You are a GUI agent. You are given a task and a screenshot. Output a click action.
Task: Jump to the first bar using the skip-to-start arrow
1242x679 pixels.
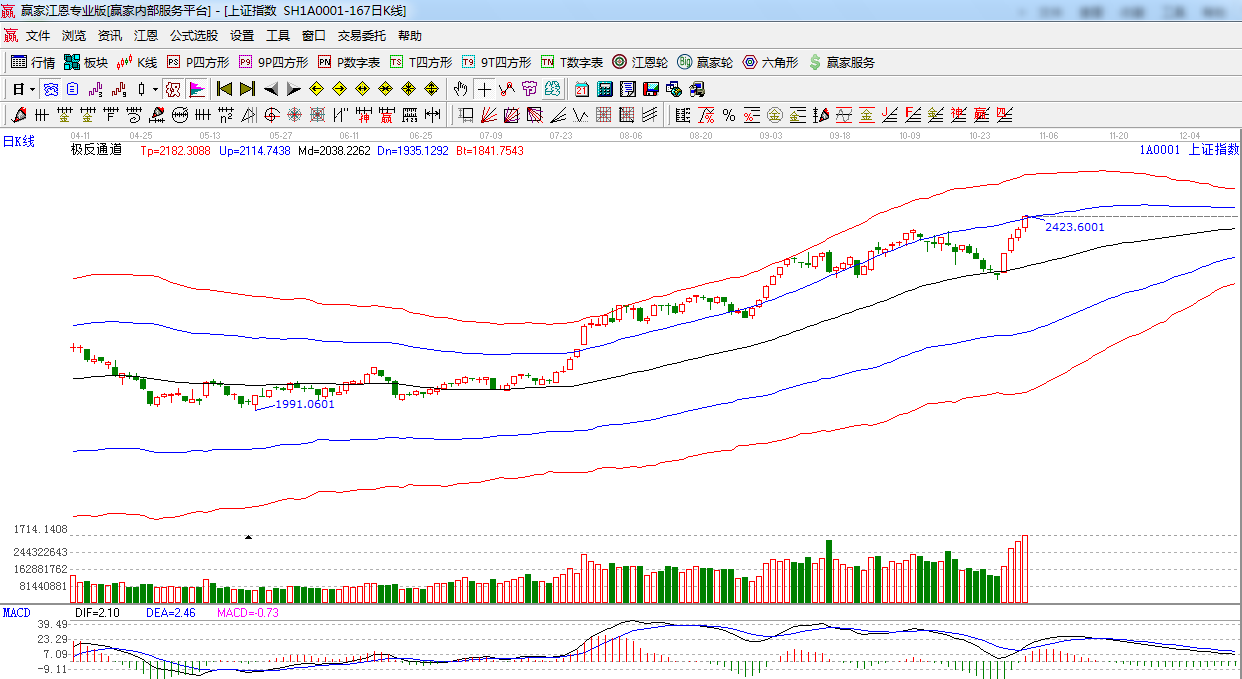point(224,89)
